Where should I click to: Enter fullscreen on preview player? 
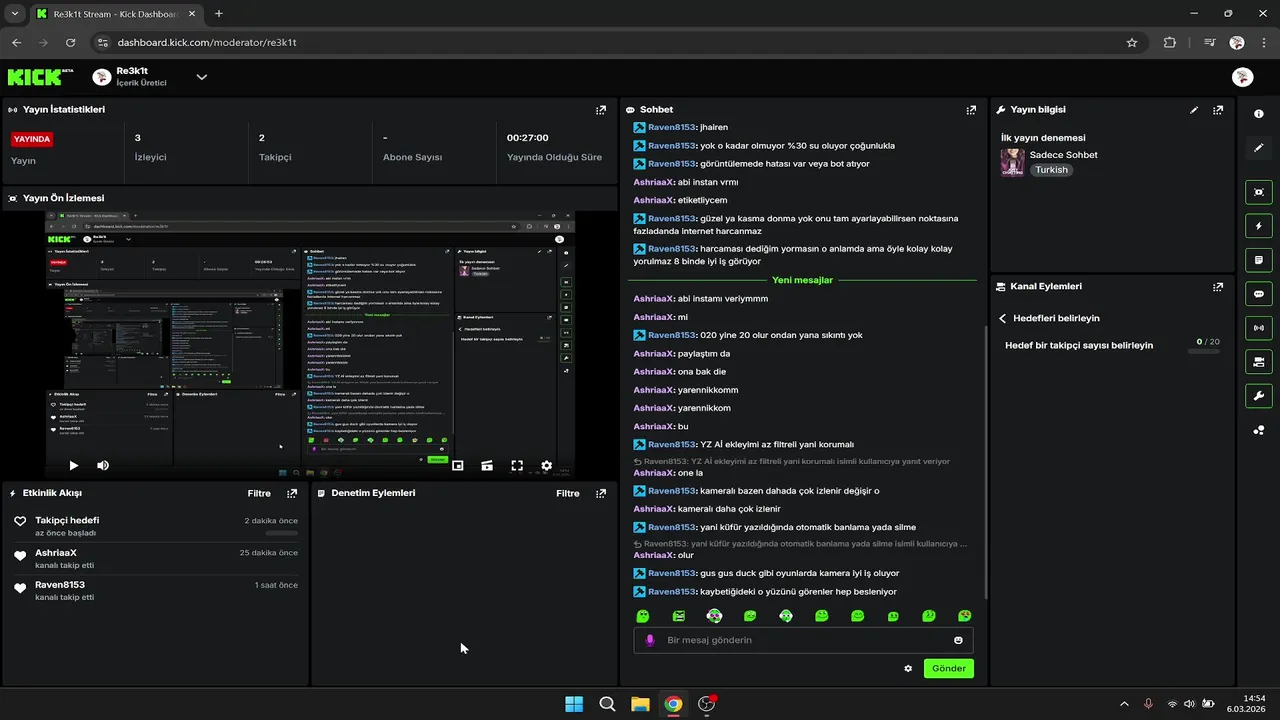point(517,465)
